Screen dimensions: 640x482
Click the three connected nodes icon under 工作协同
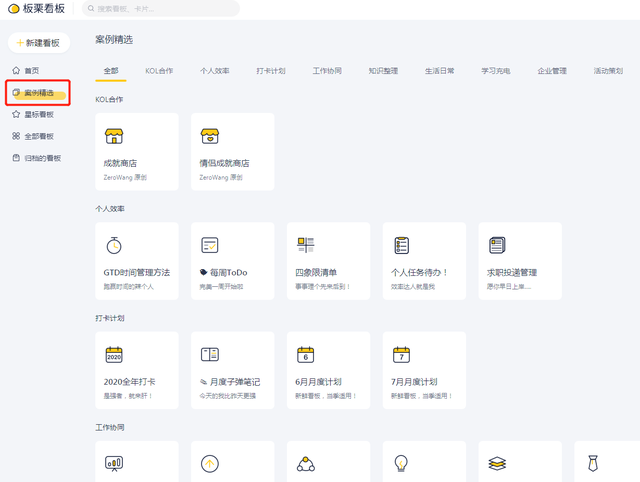pyautogui.click(x=306, y=464)
